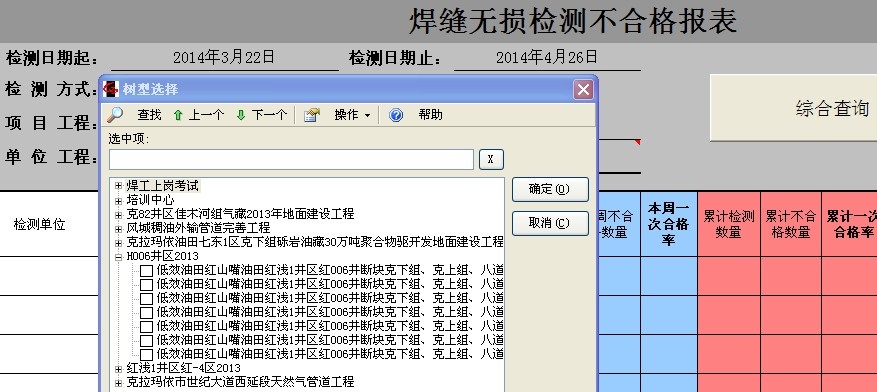The image size is (877, 392).
Task: Click the 检测日期起 date field 2014年3月22日
Action: click(224, 57)
